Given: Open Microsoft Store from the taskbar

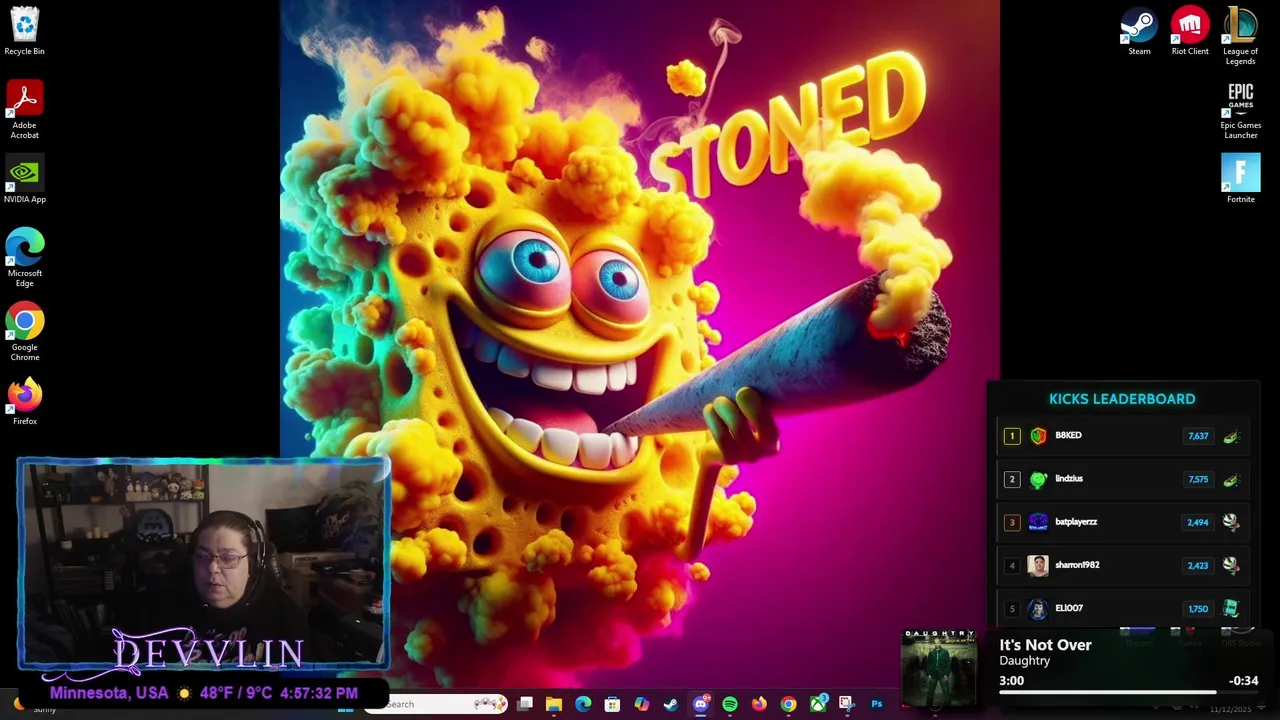Looking at the screenshot, I should (x=612, y=704).
